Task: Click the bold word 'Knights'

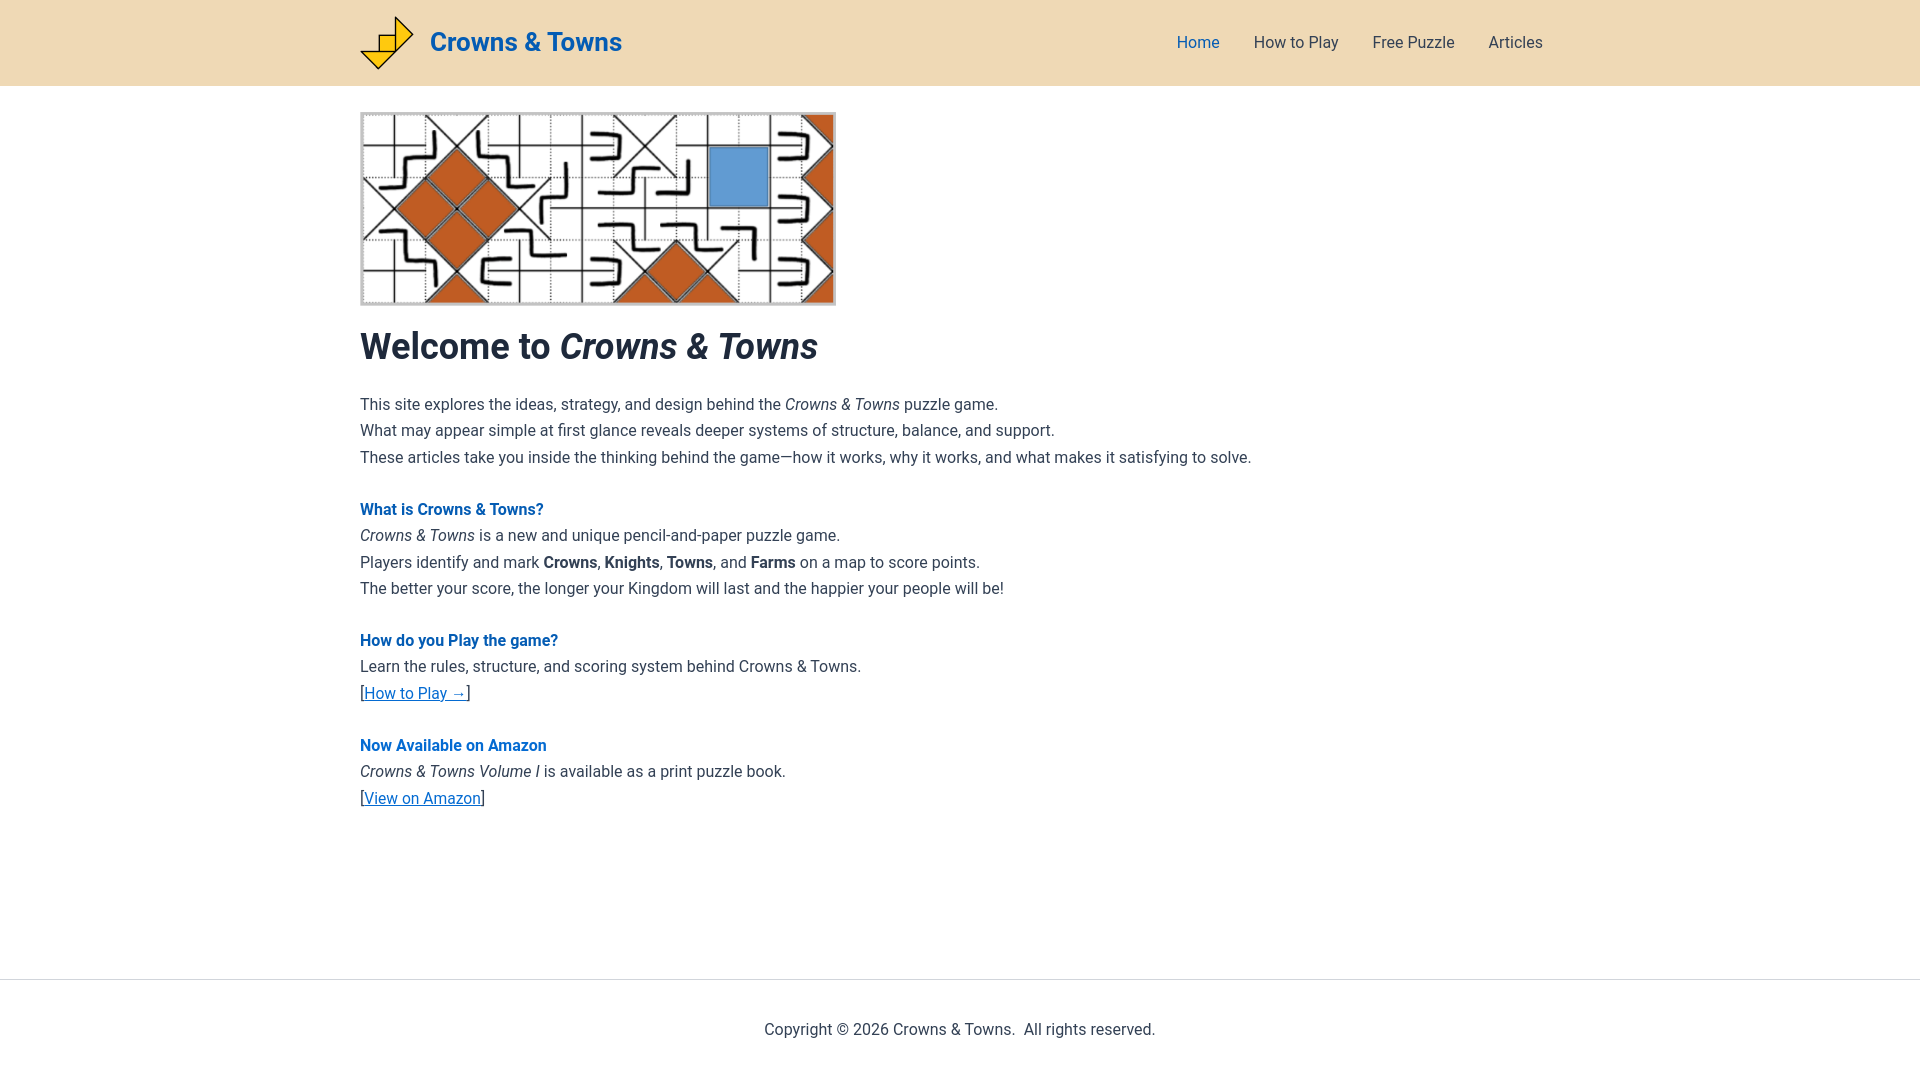Action: point(632,562)
